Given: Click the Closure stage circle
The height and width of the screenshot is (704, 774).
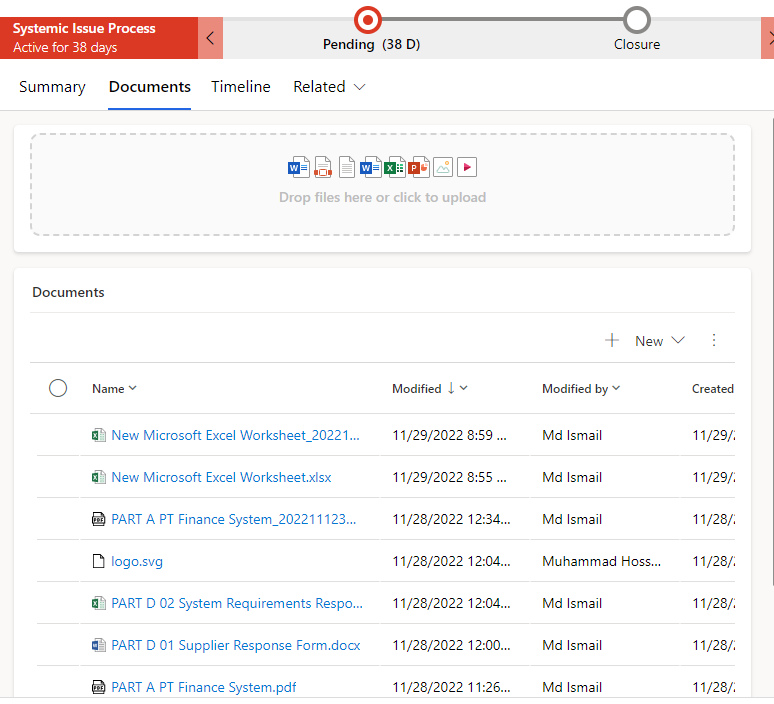Looking at the screenshot, I should pyautogui.click(x=637, y=19).
